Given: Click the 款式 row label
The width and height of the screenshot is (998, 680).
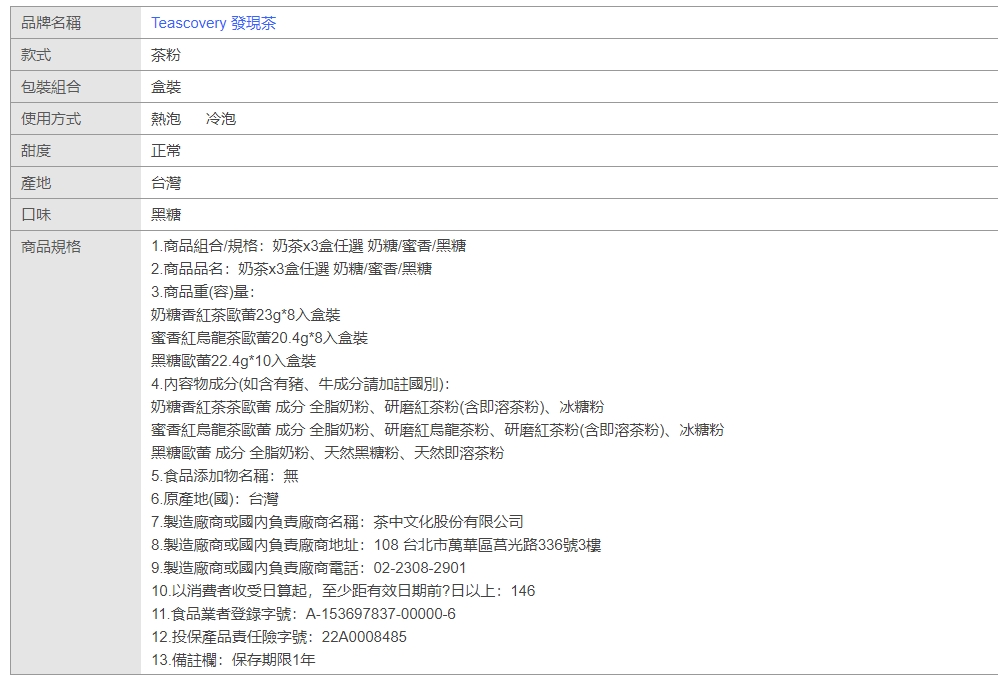Looking at the screenshot, I should click(x=36, y=55).
